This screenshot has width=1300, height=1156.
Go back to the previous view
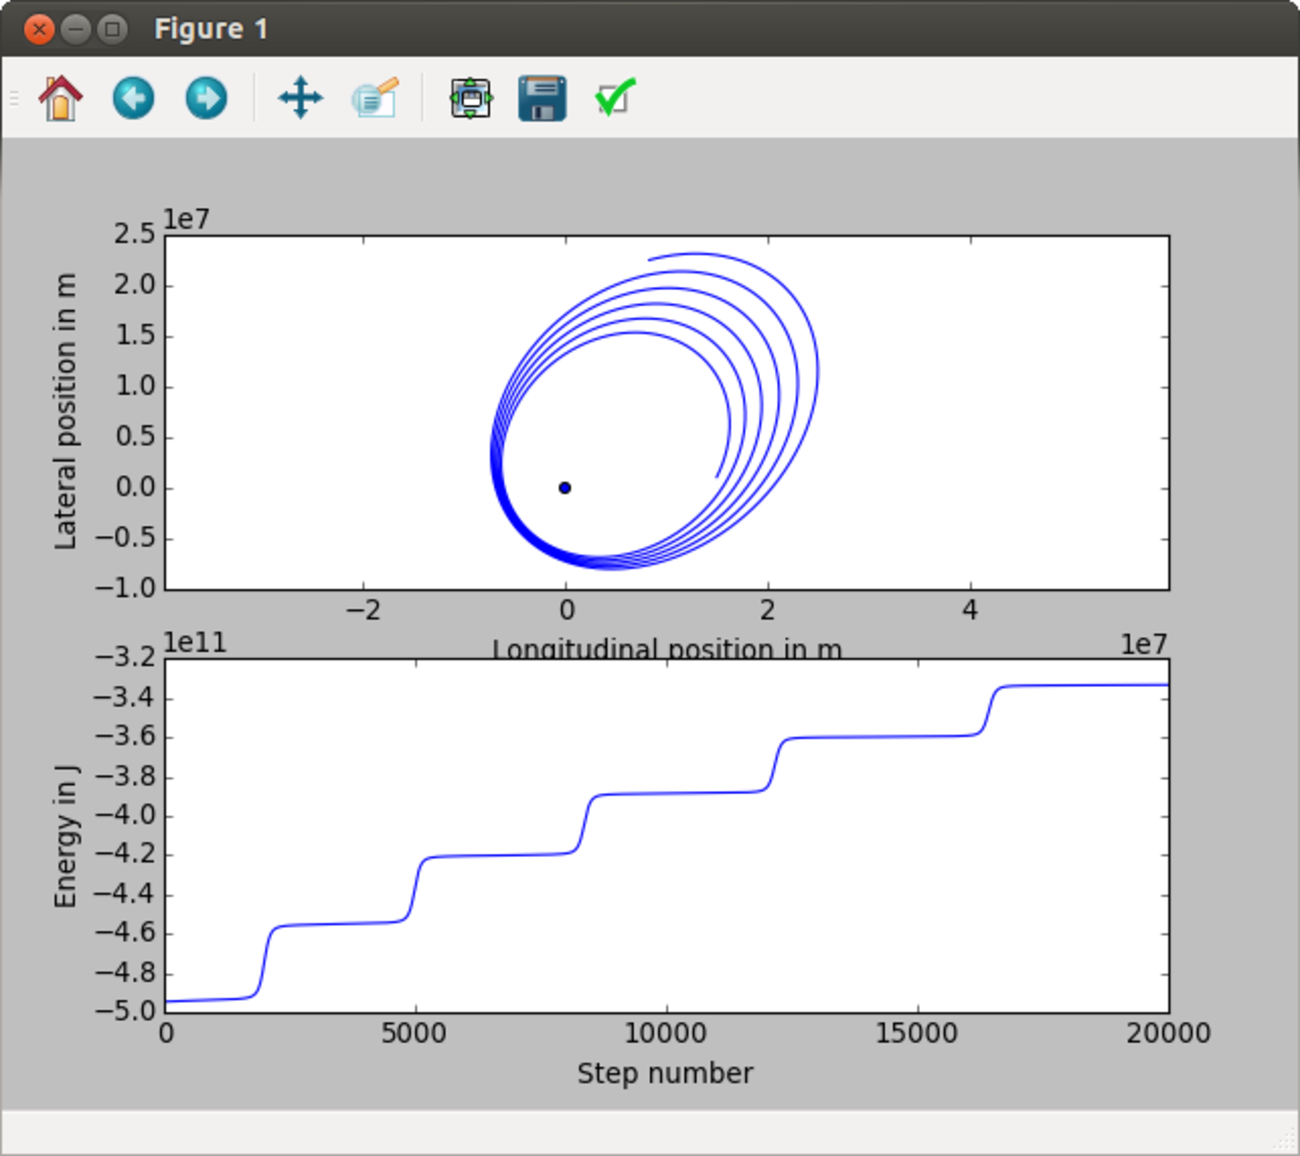coord(133,98)
